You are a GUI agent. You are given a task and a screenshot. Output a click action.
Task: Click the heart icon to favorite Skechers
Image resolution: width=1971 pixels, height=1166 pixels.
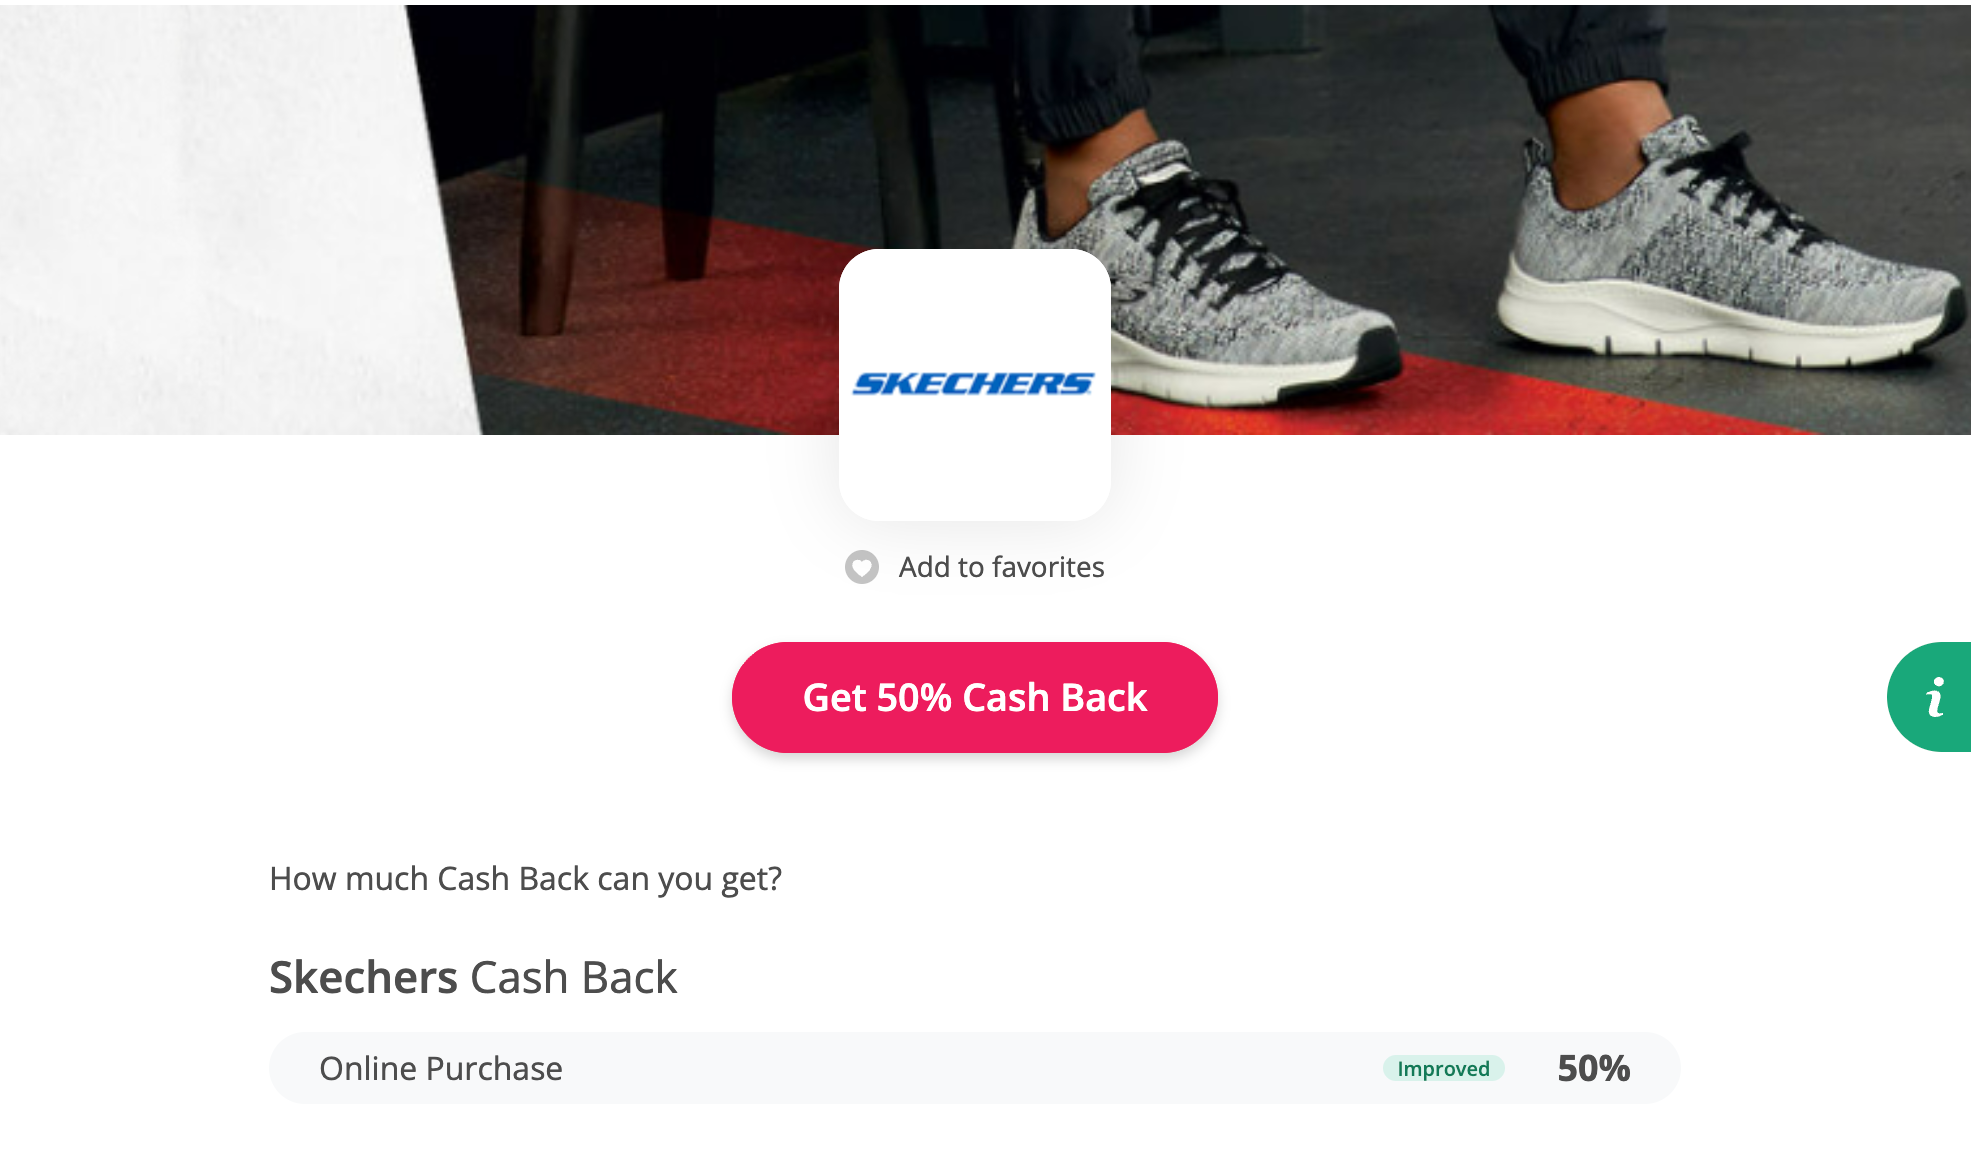click(861, 567)
